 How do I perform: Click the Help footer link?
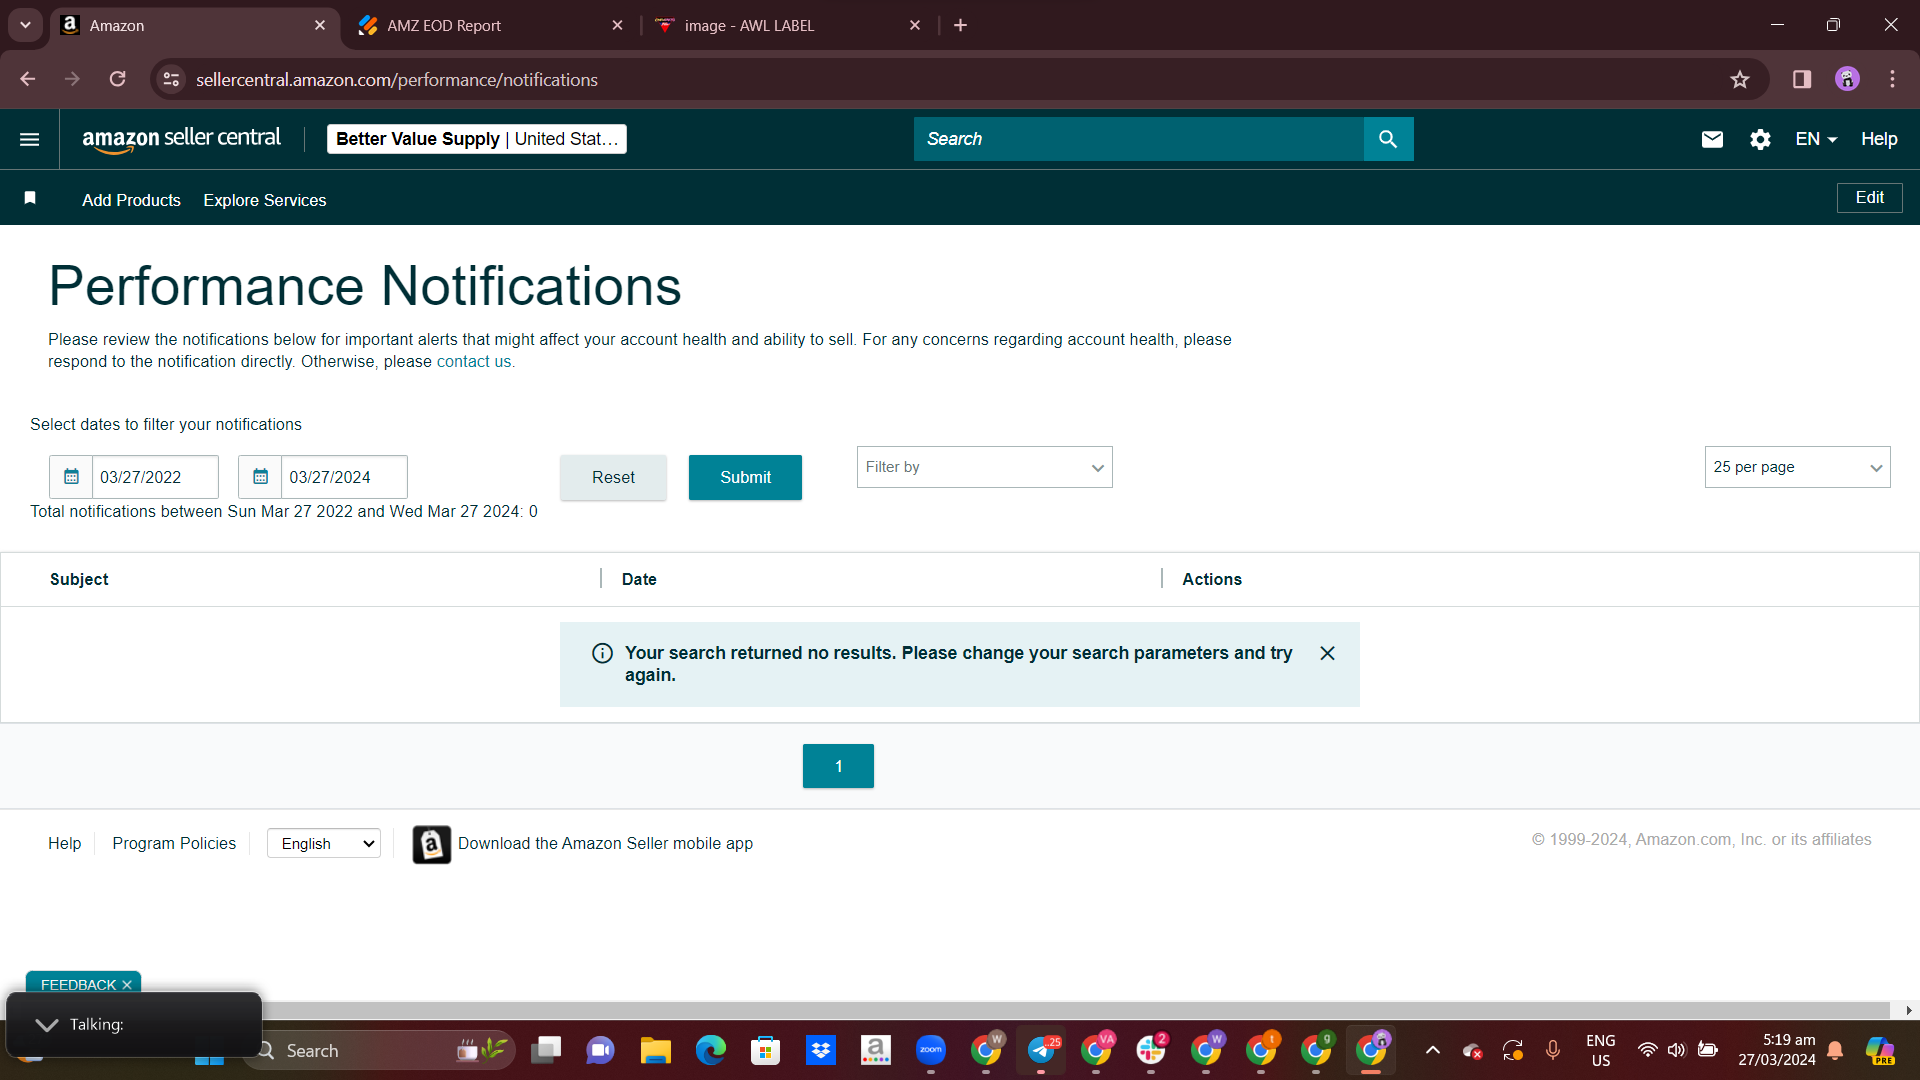(x=64, y=843)
